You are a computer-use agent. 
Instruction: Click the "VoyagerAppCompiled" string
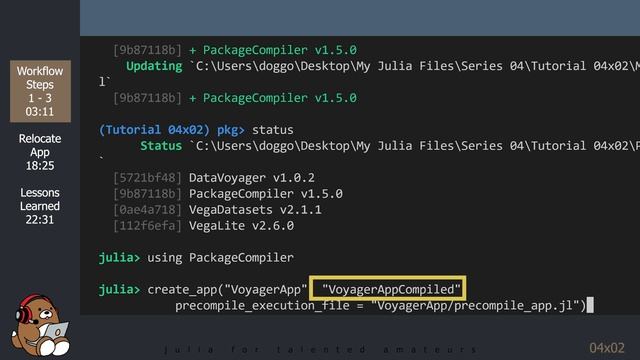391,289
